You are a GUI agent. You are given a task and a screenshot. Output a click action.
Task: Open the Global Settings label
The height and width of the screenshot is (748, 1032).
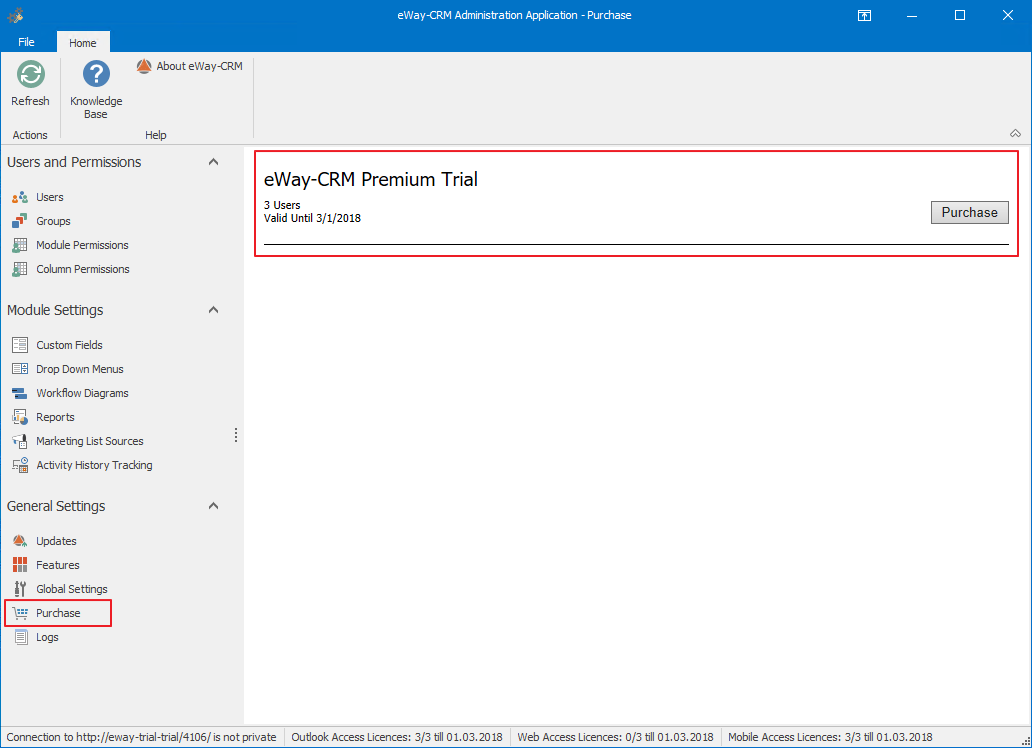[72, 589]
